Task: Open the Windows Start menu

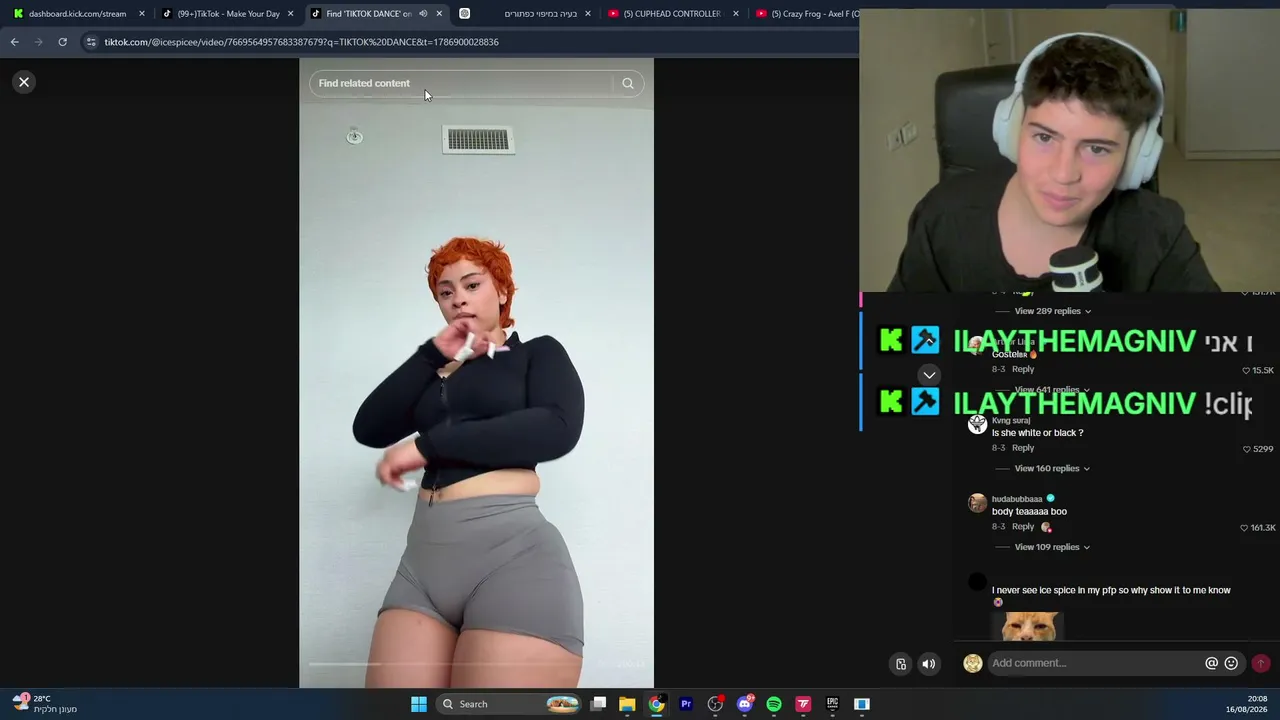Action: [x=419, y=704]
